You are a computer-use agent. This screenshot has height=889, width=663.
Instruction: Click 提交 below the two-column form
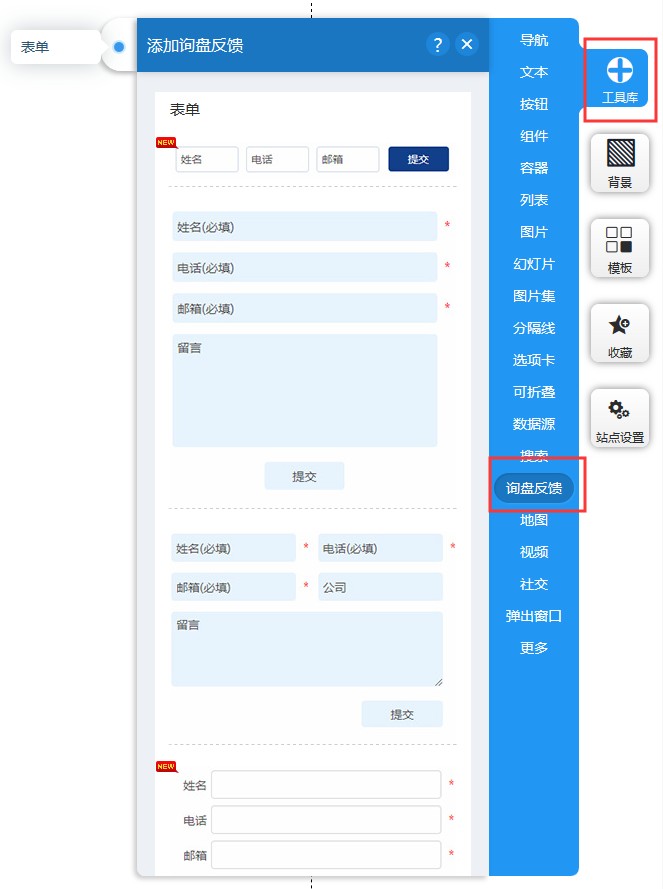click(402, 714)
